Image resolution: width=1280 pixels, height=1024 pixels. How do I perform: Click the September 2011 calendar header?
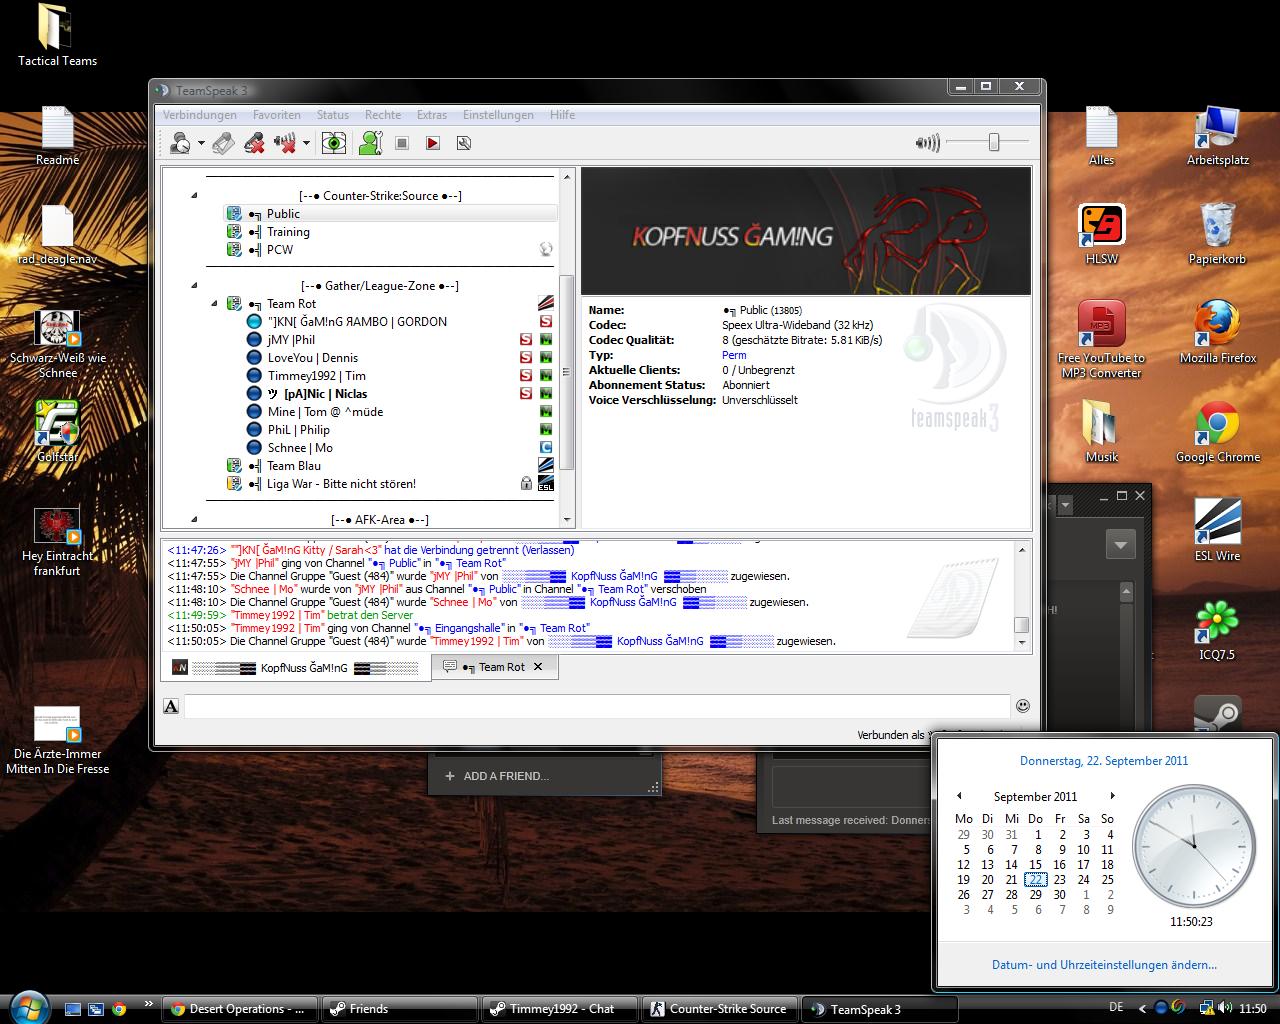(1035, 797)
